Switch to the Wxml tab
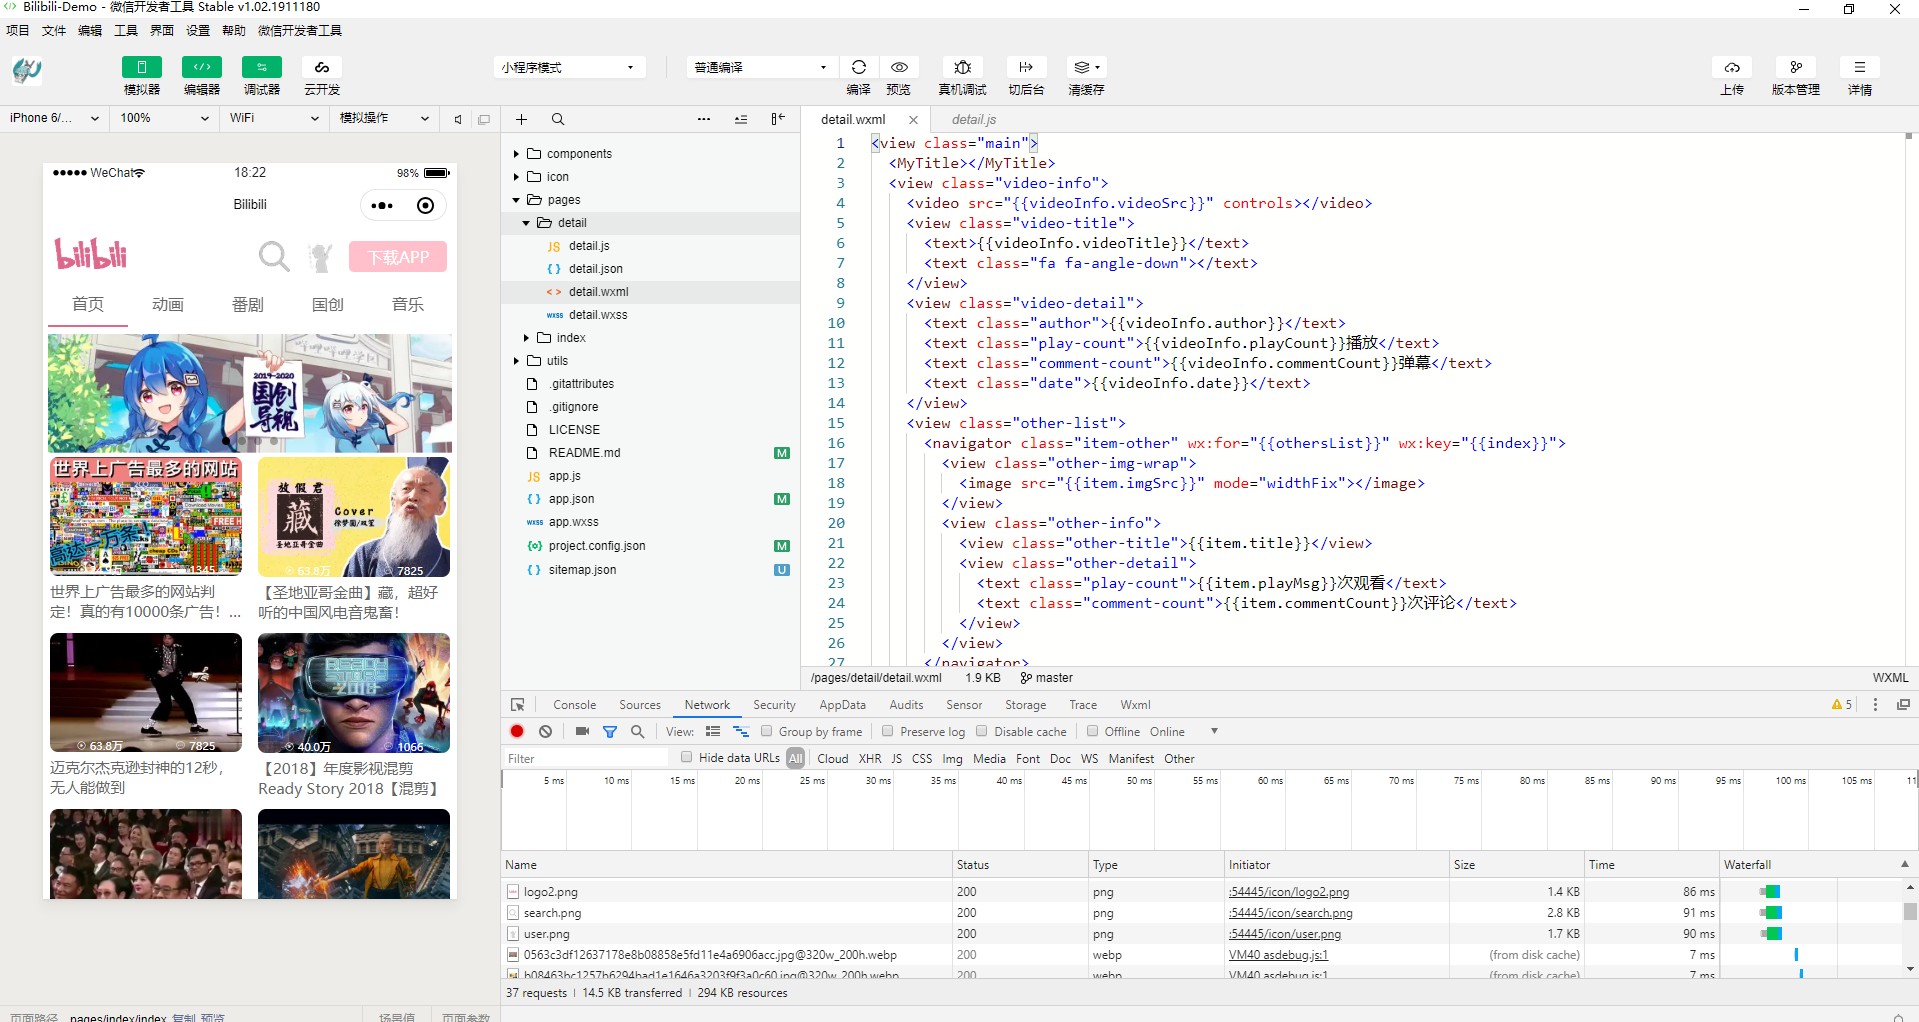This screenshot has height=1022, width=1919. (x=1135, y=705)
